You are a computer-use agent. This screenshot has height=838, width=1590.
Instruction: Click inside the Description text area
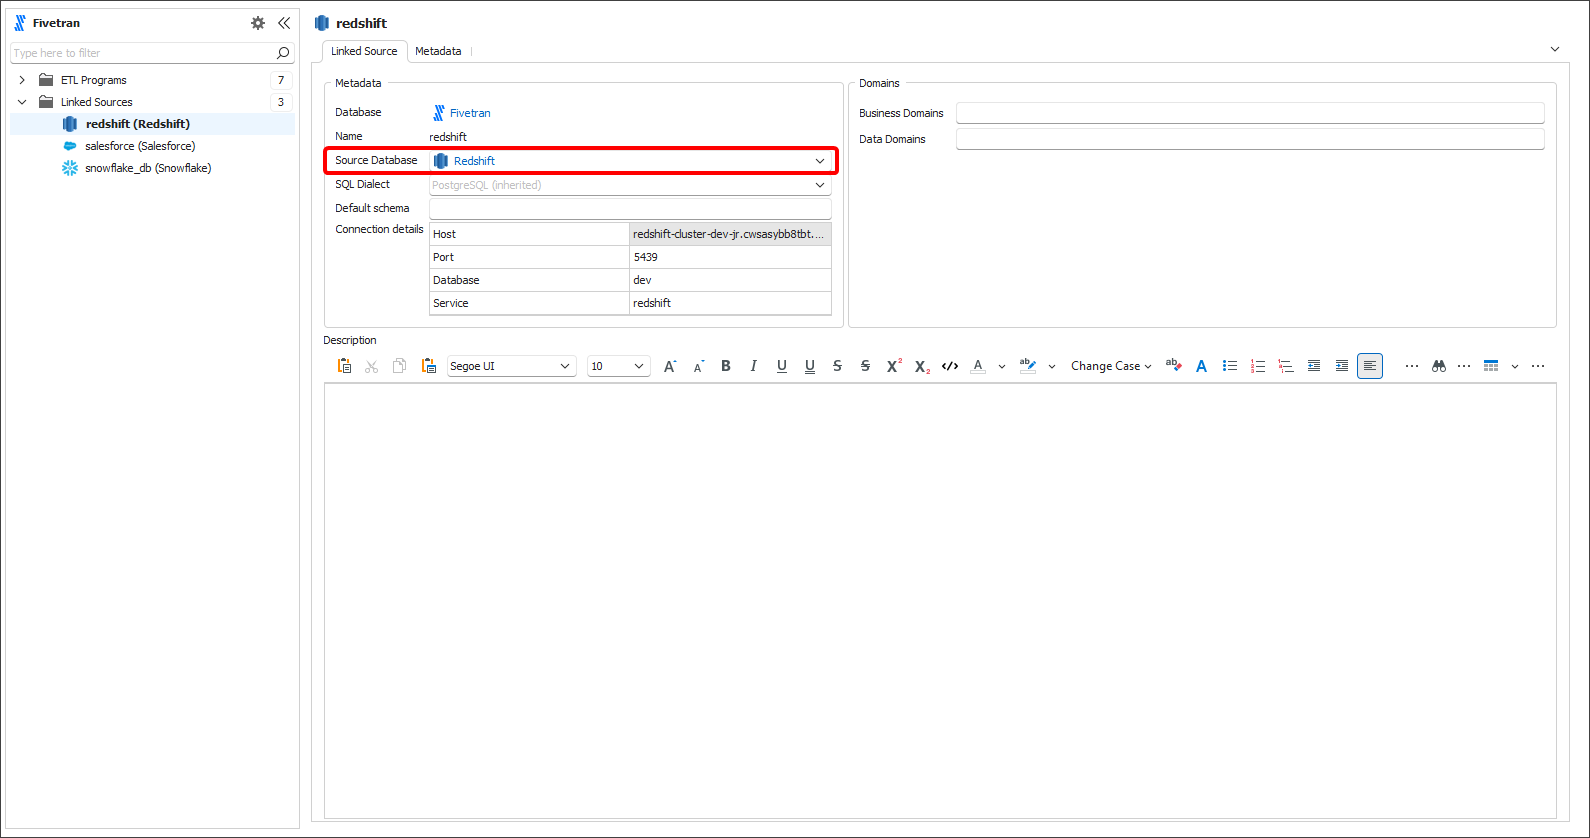point(940,601)
